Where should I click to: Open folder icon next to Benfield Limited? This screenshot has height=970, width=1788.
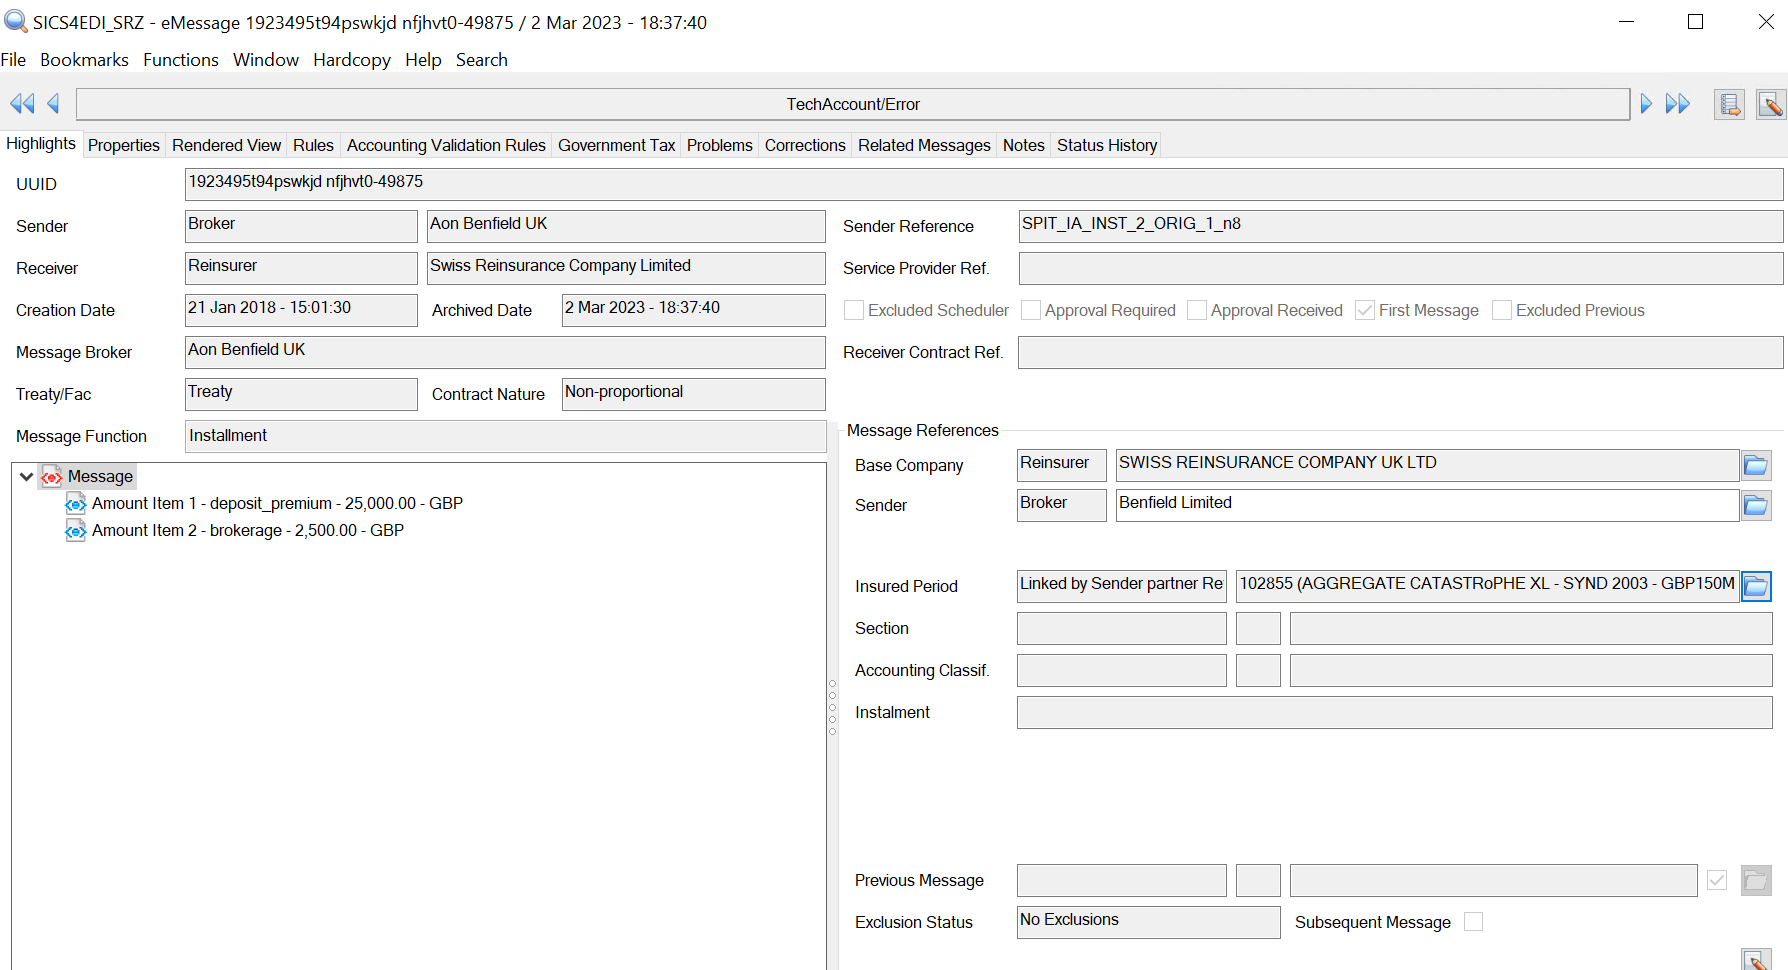point(1755,506)
